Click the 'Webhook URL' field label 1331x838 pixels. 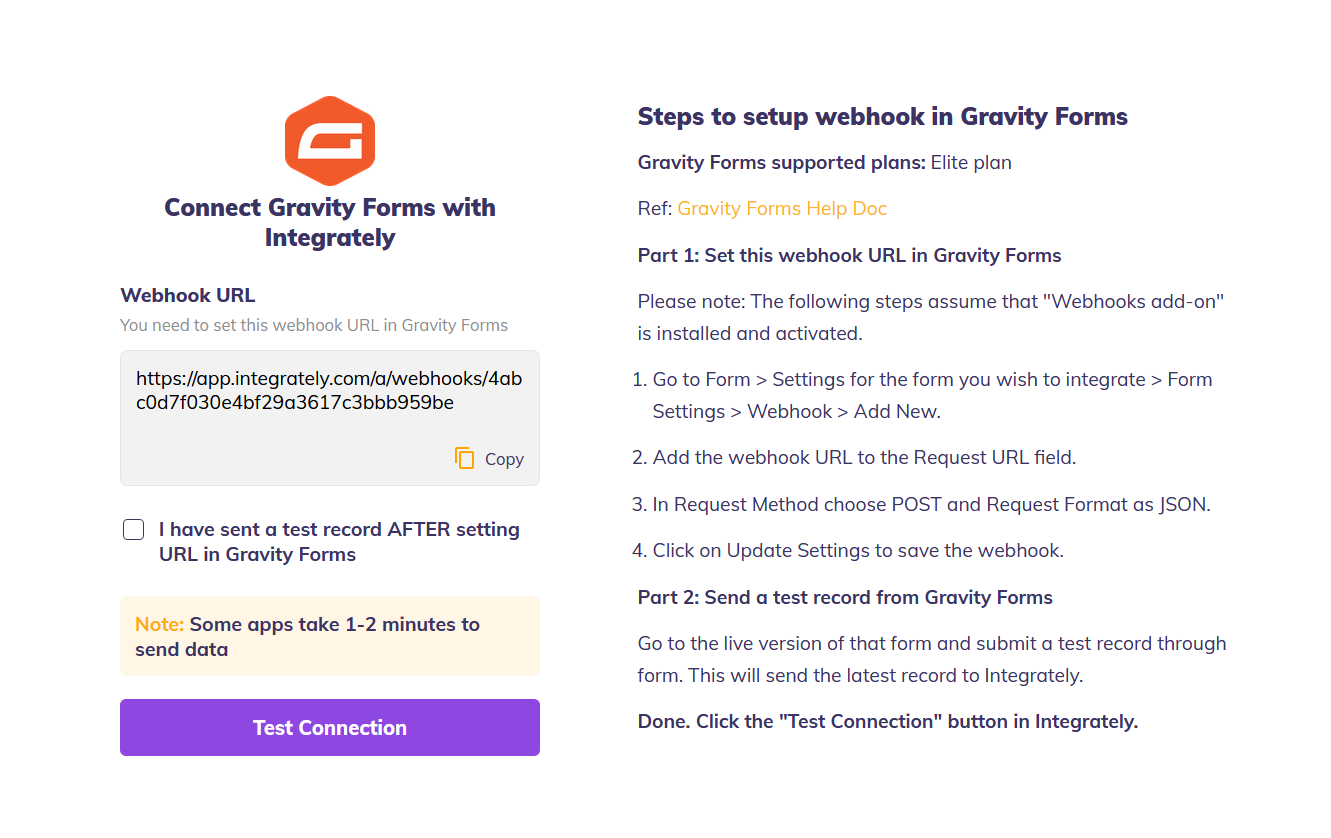pos(188,295)
